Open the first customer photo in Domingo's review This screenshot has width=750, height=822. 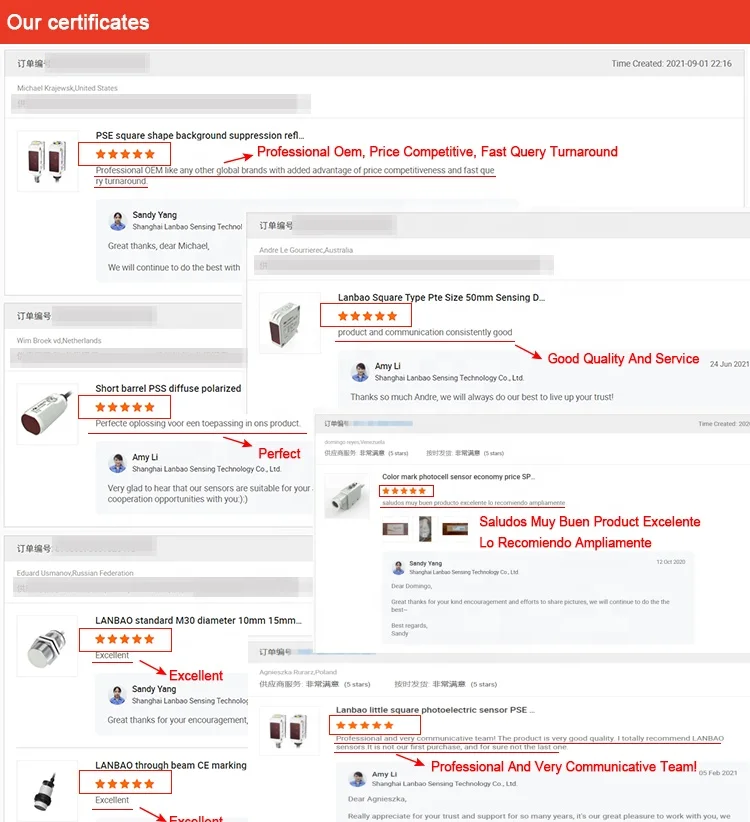tap(395, 529)
